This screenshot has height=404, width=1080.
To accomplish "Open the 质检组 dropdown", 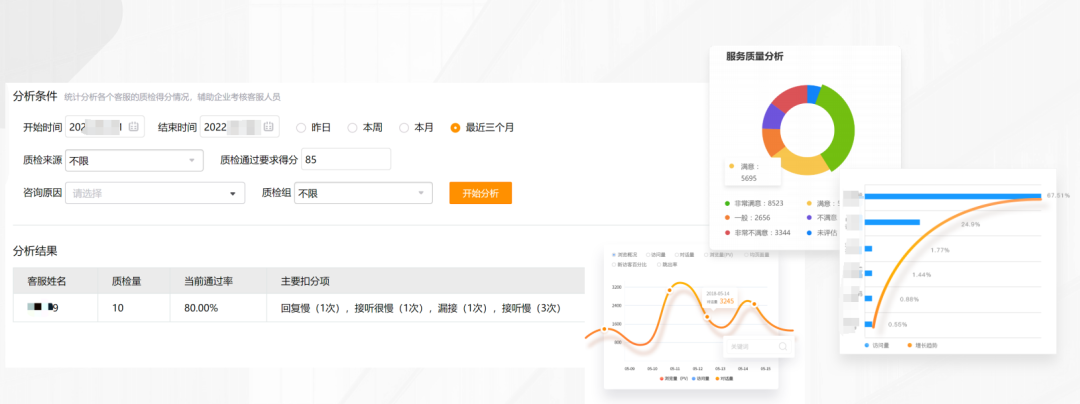I will point(363,193).
